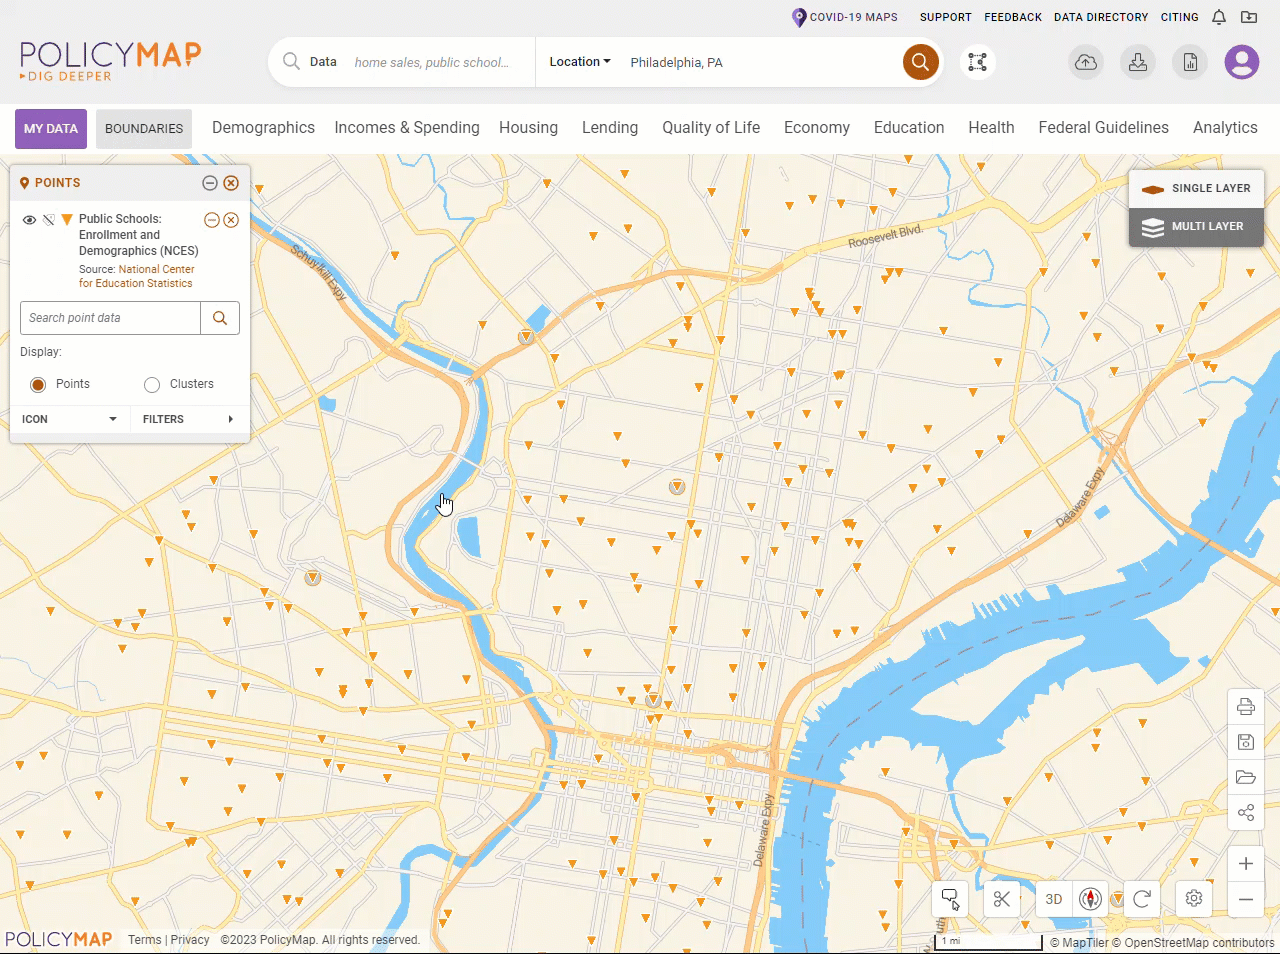Open the SUPPORT link
Image resolution: width=1280 pixels, height=954 pixels.
point(945,17)
